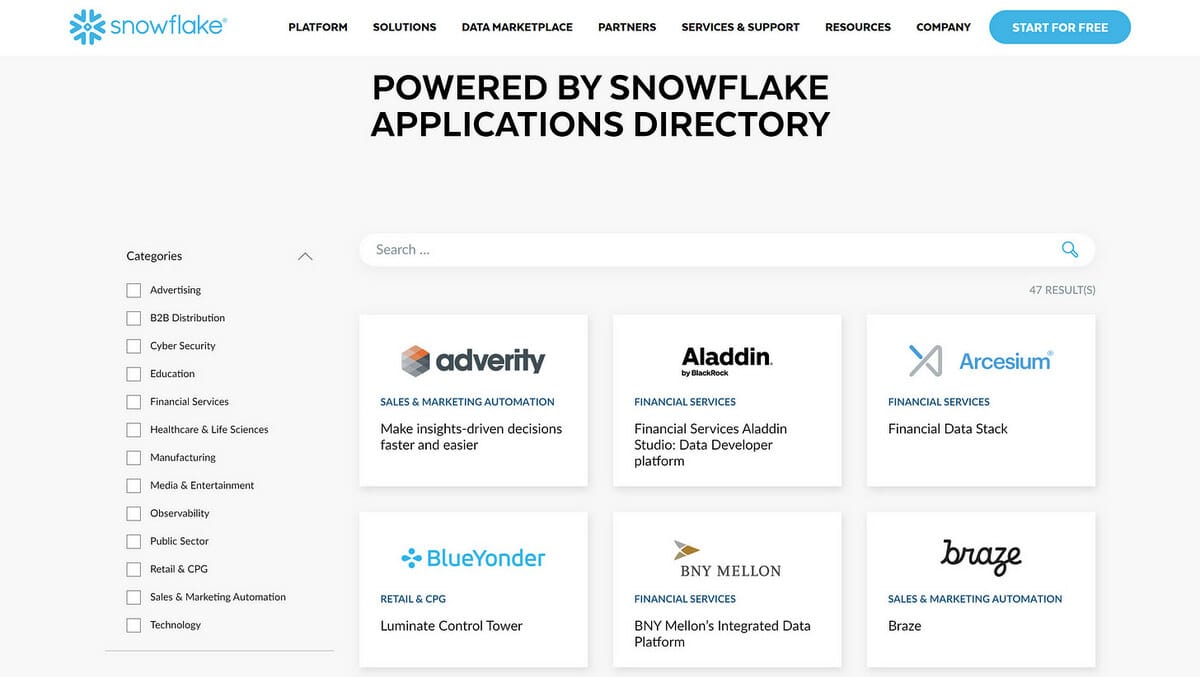Click the search magnifier icon
The height and width of the screenshot is (677, 1200).
tap(1070, 250)
